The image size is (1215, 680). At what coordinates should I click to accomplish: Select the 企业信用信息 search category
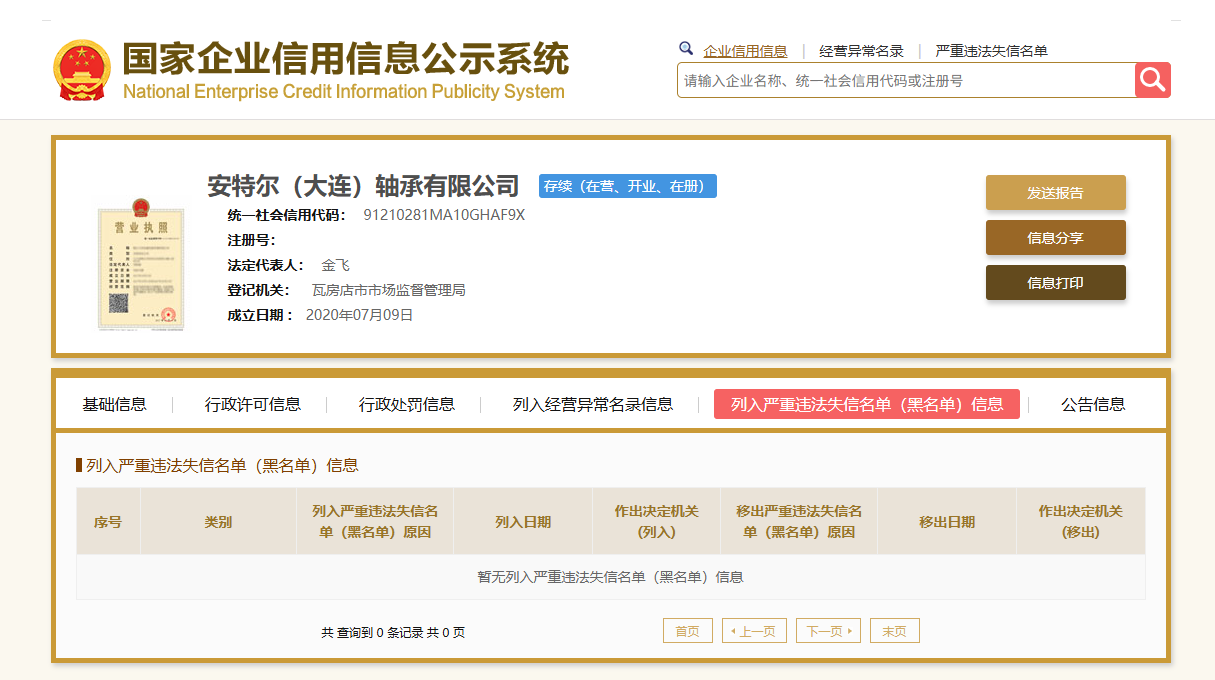coord(745,51)
